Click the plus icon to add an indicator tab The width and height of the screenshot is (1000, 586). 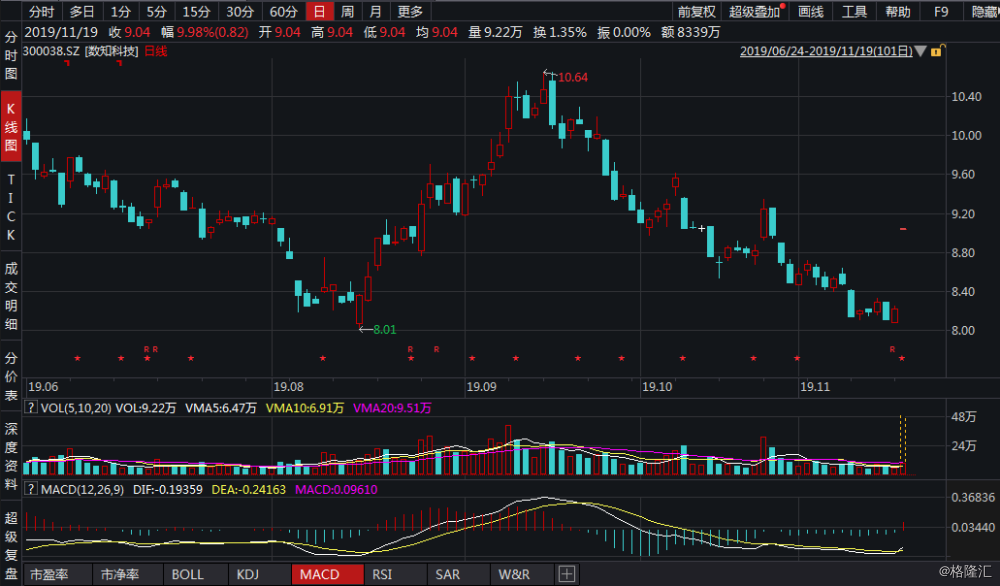point(566,574)
